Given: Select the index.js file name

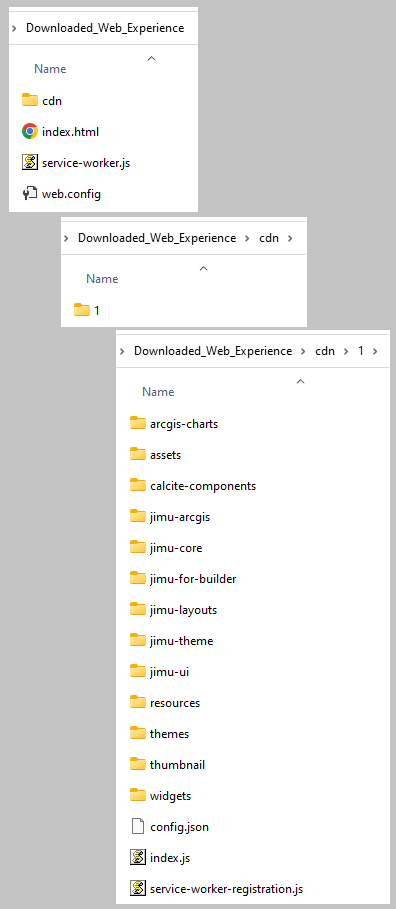Looking at the screenshot, I should coord(170,858).
